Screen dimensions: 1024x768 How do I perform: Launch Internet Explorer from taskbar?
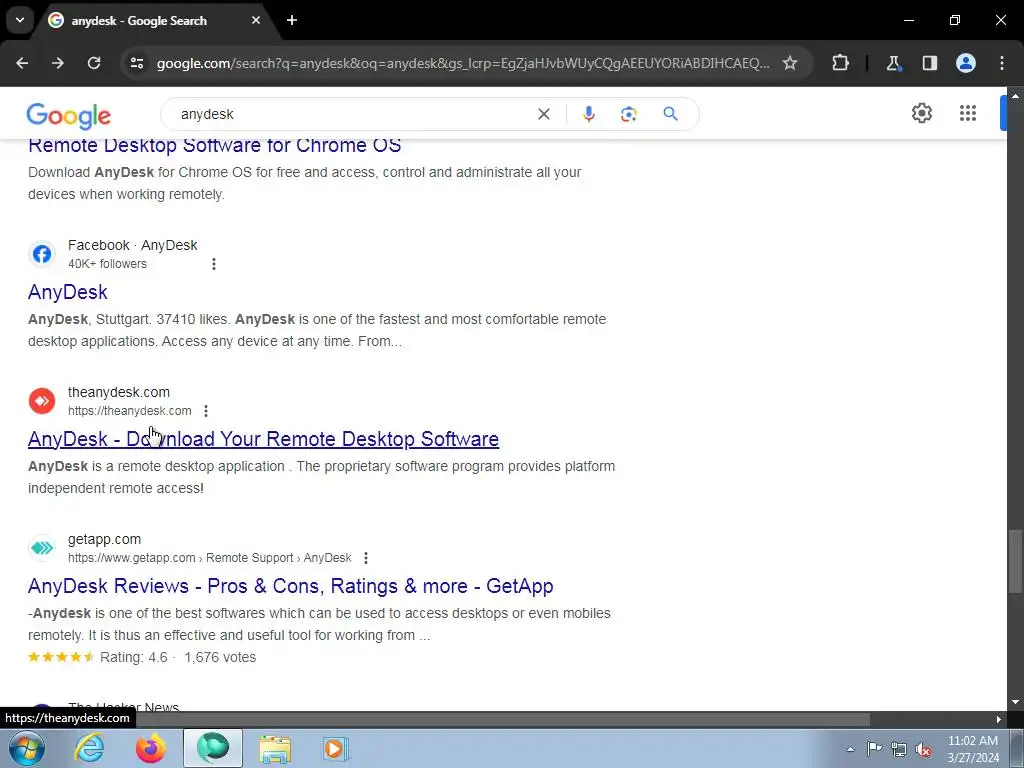(x=89, y=749)
